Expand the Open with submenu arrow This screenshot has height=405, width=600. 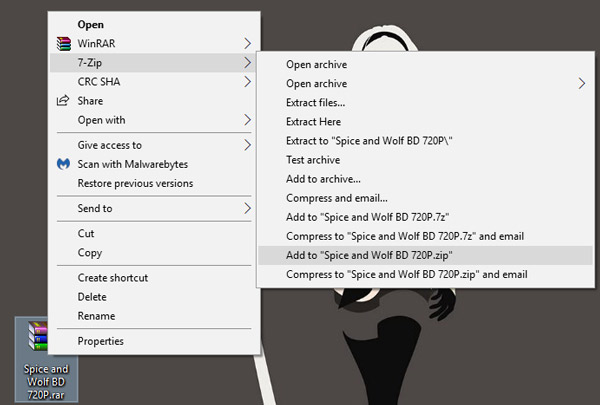tap(248, 120)
